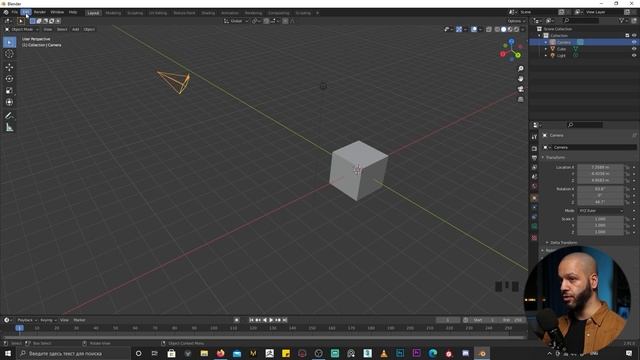Collapse the Collection tree in outliner
Image resolution: width=640 pixels, height=360 pixels.
(x=540, y=36)
